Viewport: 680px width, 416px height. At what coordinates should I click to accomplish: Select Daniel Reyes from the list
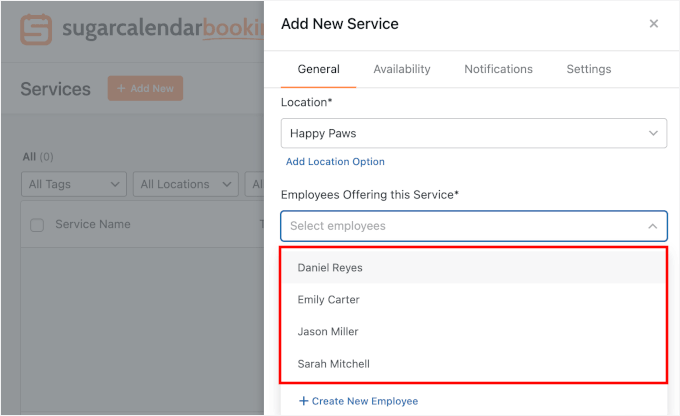coord(474,268)
